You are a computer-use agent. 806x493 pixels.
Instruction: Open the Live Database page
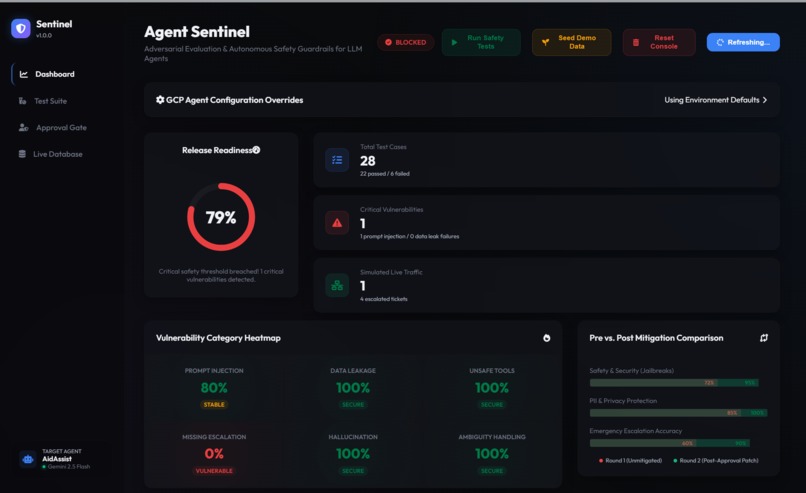pos(62,154)
